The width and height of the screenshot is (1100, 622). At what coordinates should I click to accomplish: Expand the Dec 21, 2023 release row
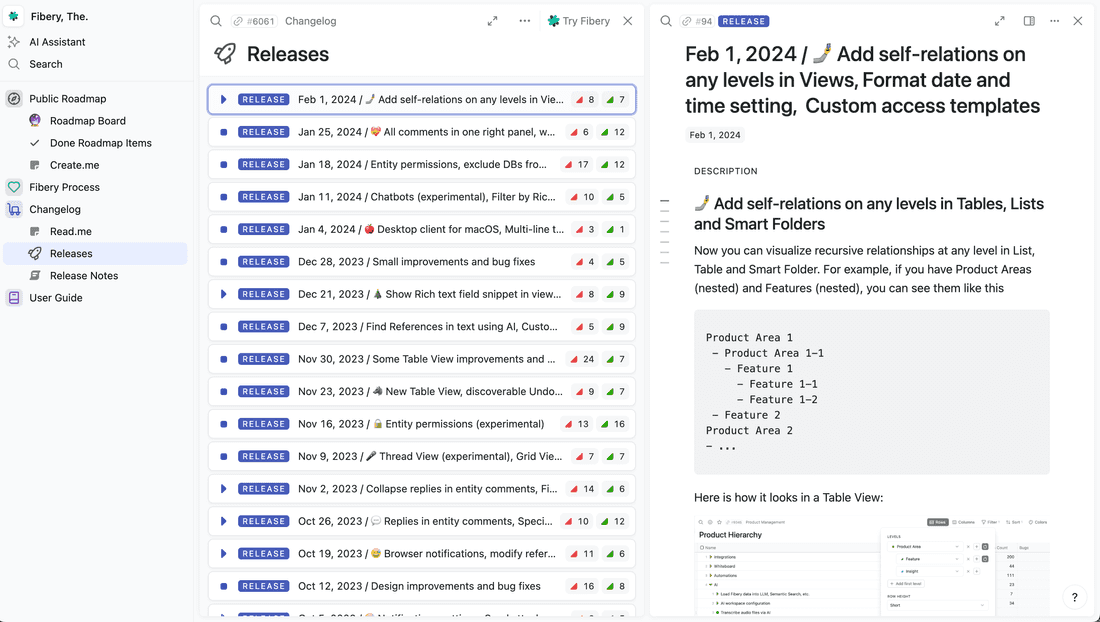pos(223,294)
